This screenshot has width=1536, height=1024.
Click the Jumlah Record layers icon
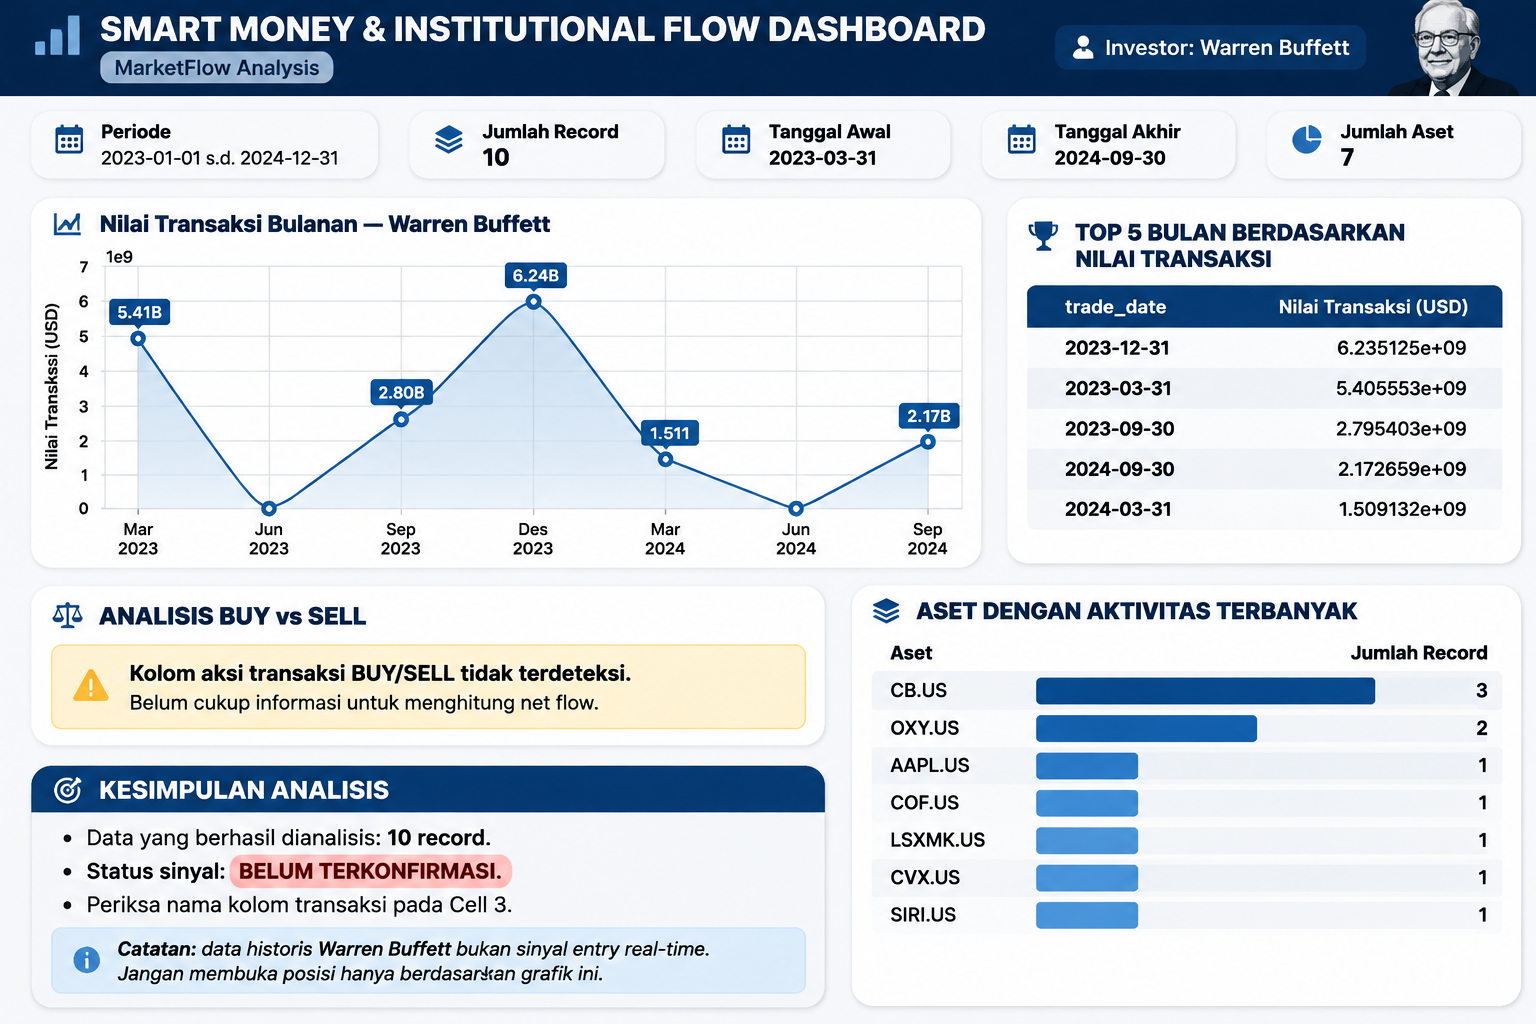[449, 140]
